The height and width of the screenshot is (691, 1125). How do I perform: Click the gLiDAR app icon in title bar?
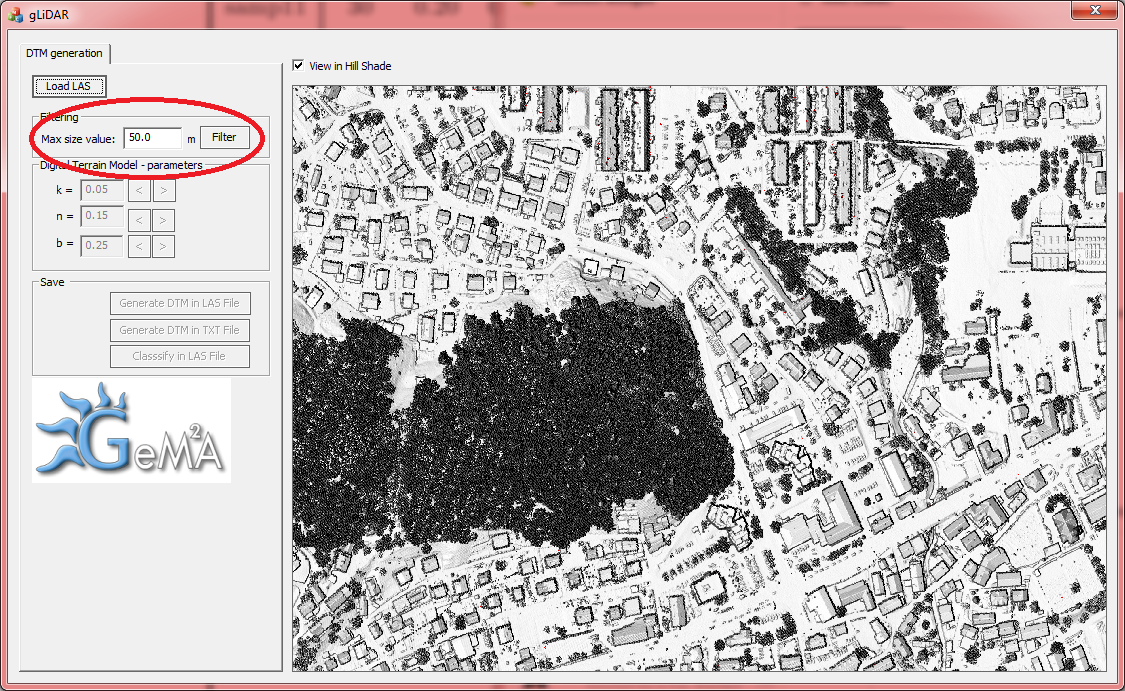point(15,14)
